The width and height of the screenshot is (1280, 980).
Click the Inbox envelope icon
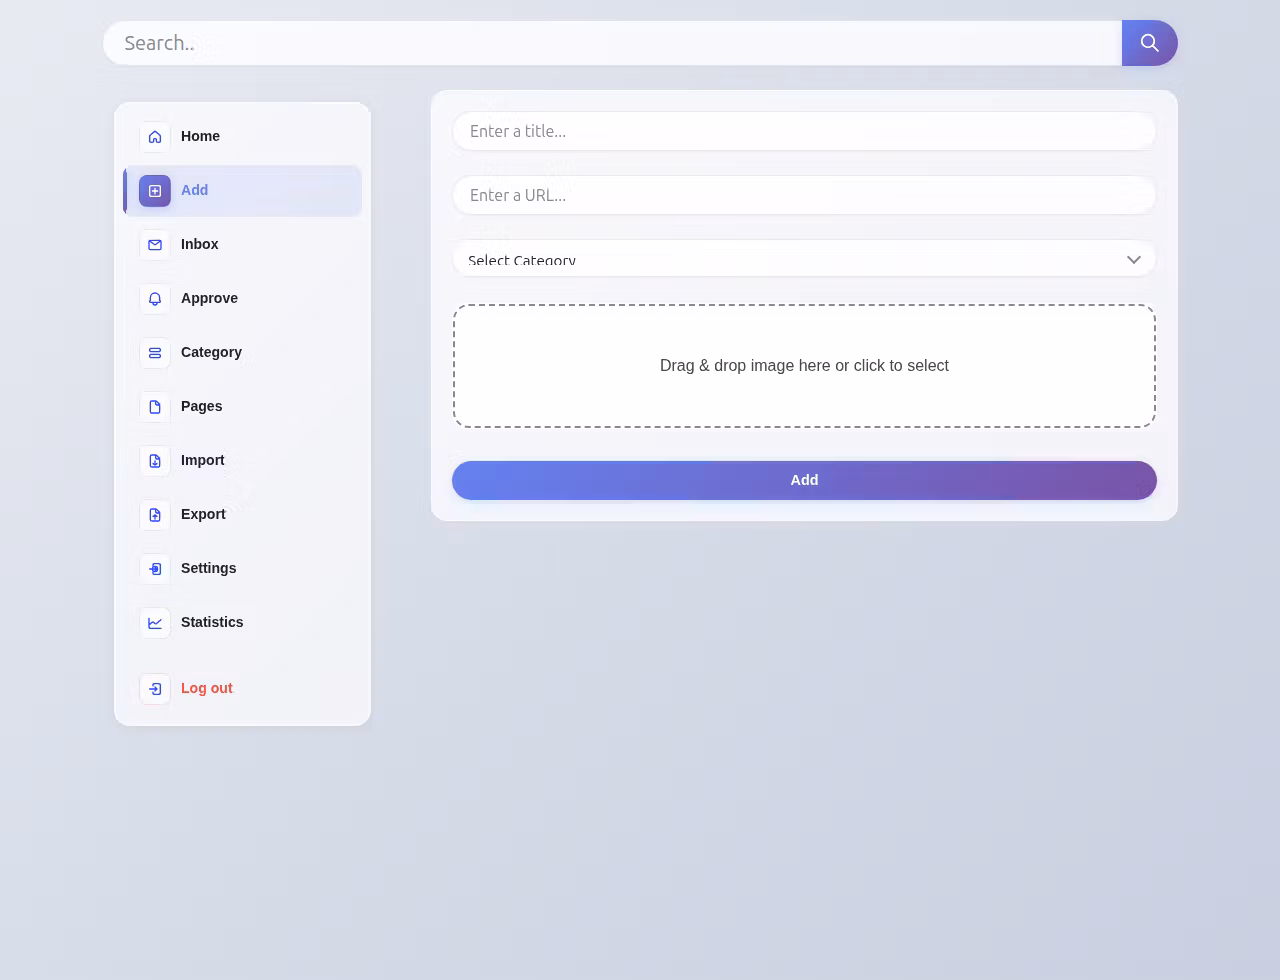(x=155, y=245)
